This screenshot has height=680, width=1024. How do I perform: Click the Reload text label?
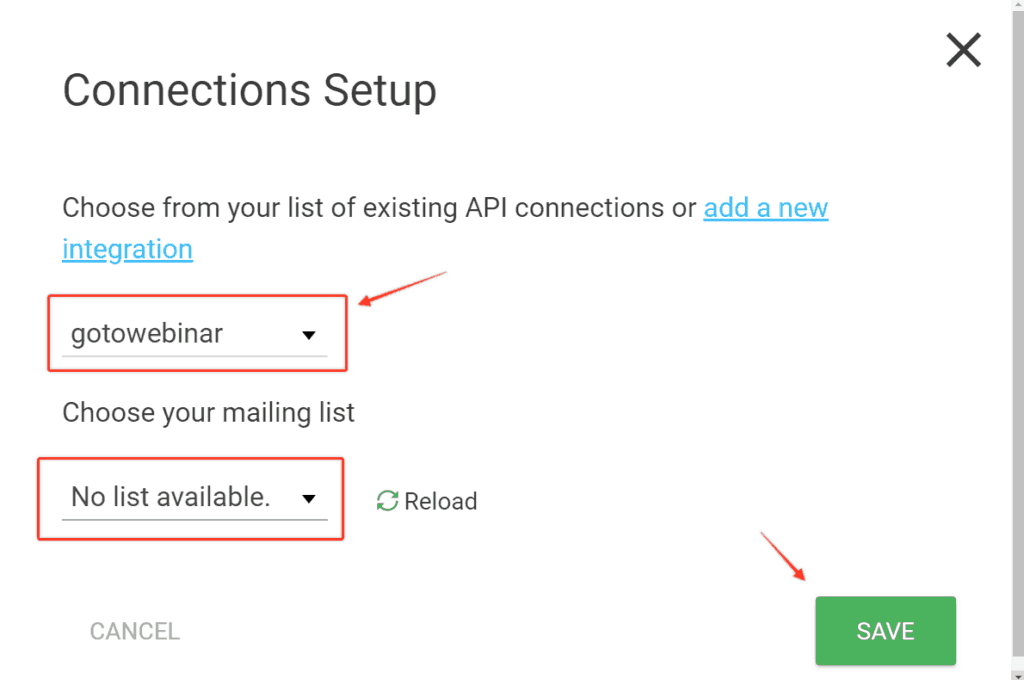click(441, 501)
